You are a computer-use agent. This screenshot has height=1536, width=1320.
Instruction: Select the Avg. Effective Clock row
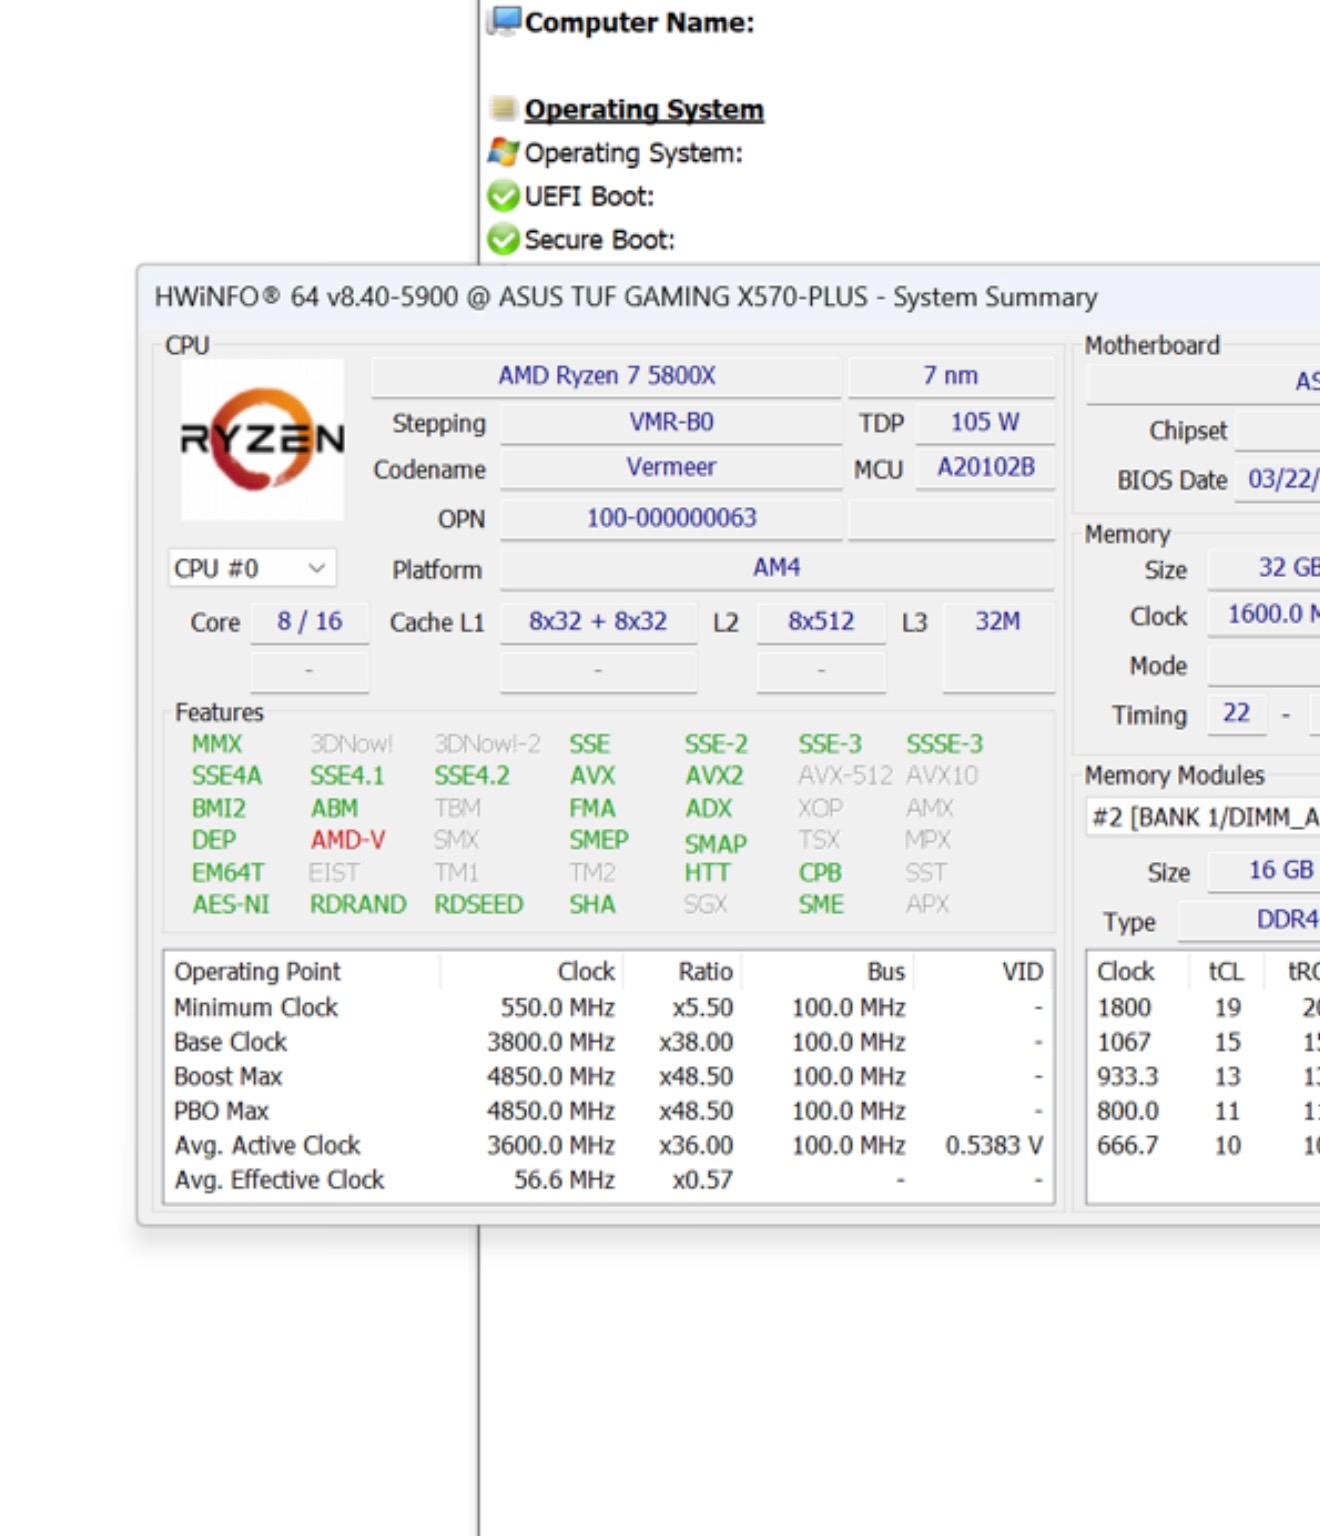pyautogui.click(x=609, y=1180)
